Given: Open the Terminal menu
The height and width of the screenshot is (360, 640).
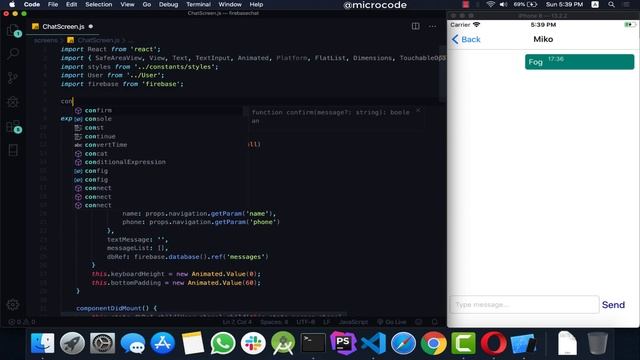Looking at the screenshot, I should [x=198, y=4].
